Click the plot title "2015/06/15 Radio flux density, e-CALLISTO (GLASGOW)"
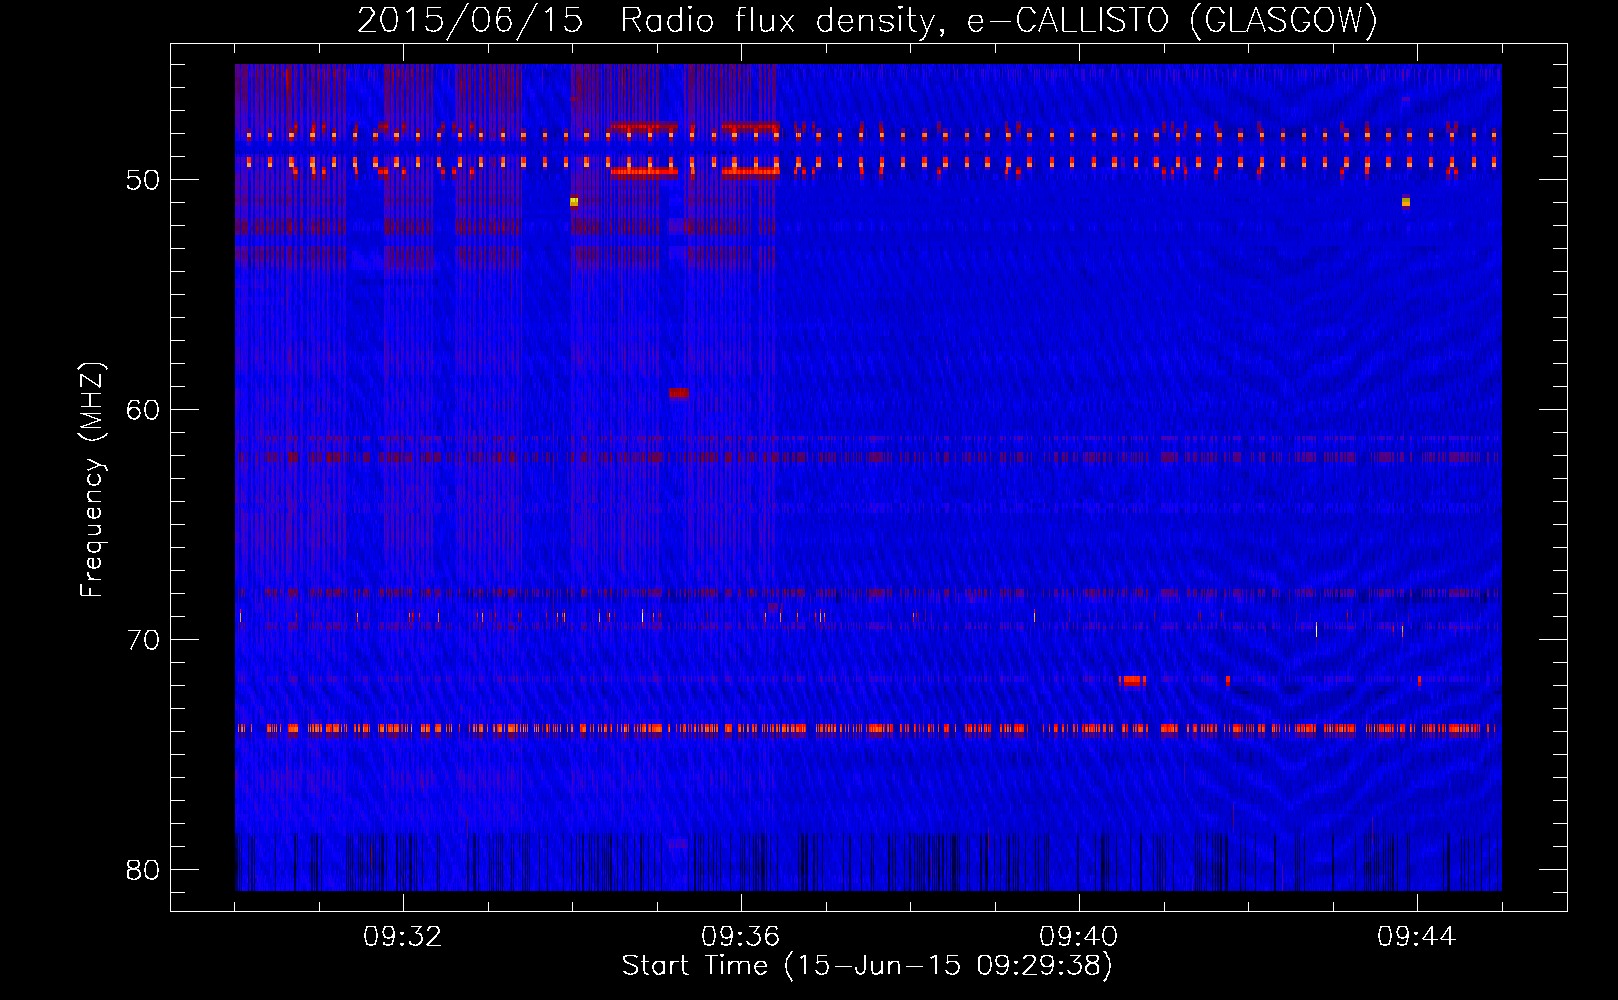This screenshot has width=1618, height=1000. 867,20
